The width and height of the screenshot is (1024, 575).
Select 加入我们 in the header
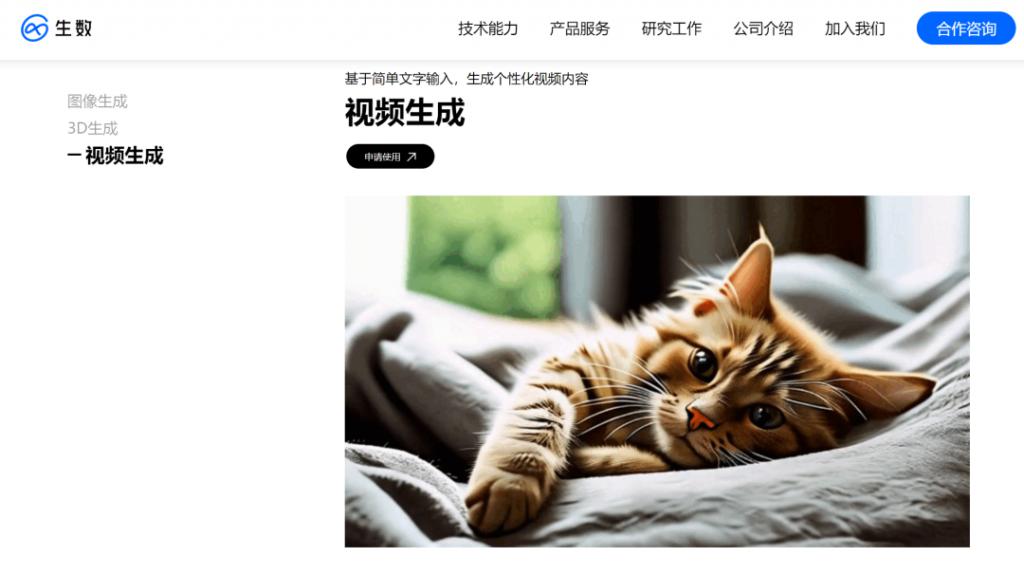pos(855,29)
